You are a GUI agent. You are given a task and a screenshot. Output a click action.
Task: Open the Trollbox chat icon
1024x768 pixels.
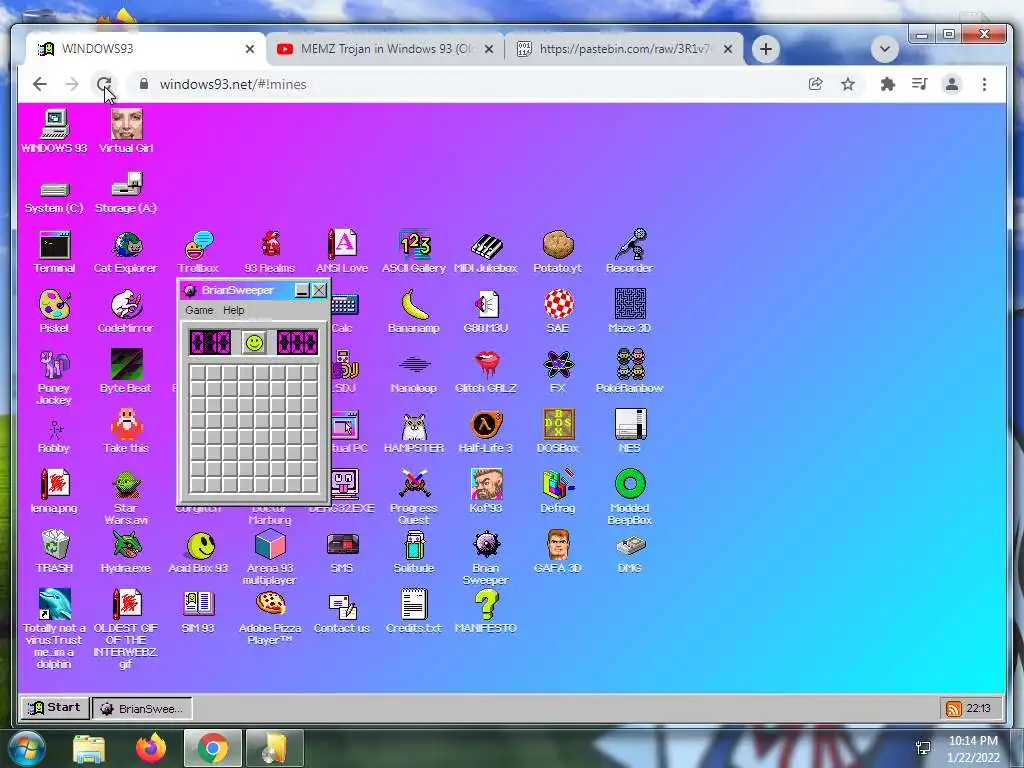pyautogui.click(x=198, y=251)
